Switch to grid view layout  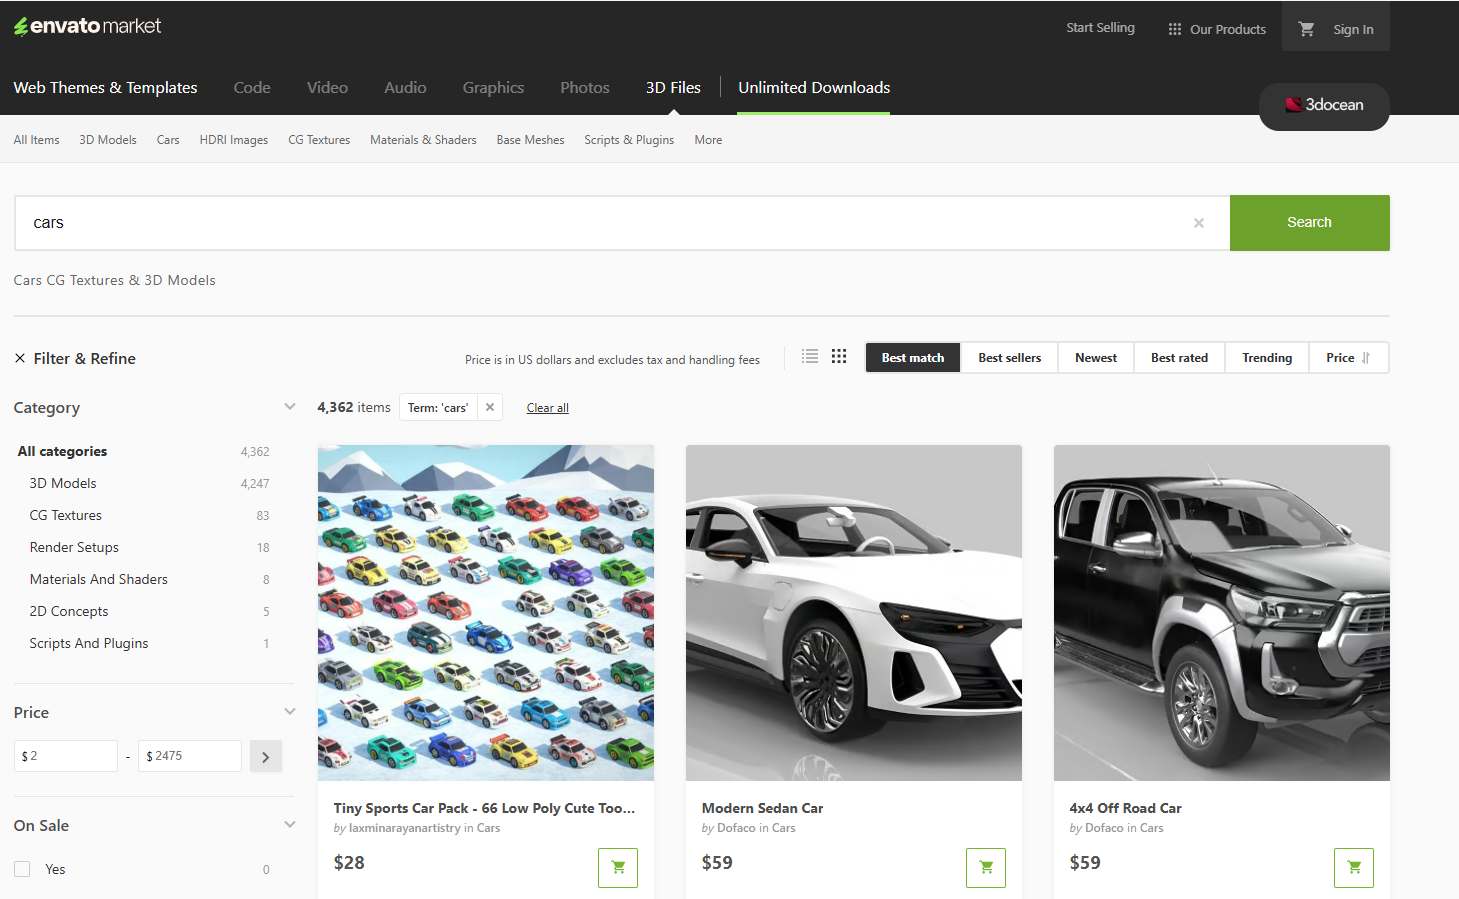[x=839, y=356]
